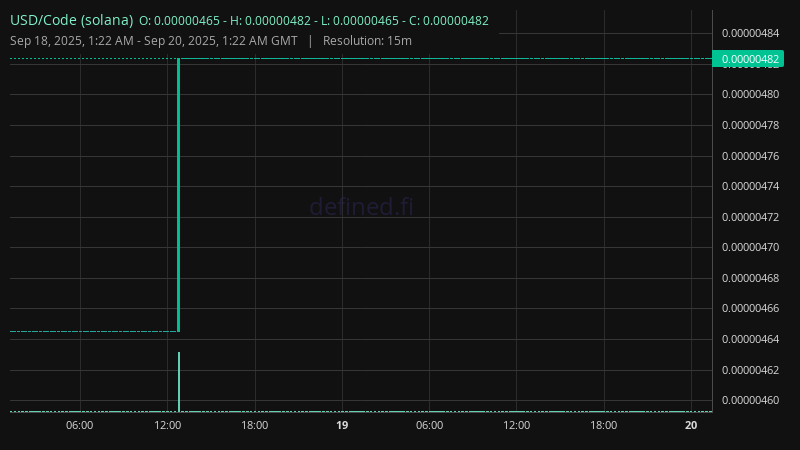Viewport: 800px width, 450px height.
Task: Click the bold 20 date axis label
Action: (691, 426)
